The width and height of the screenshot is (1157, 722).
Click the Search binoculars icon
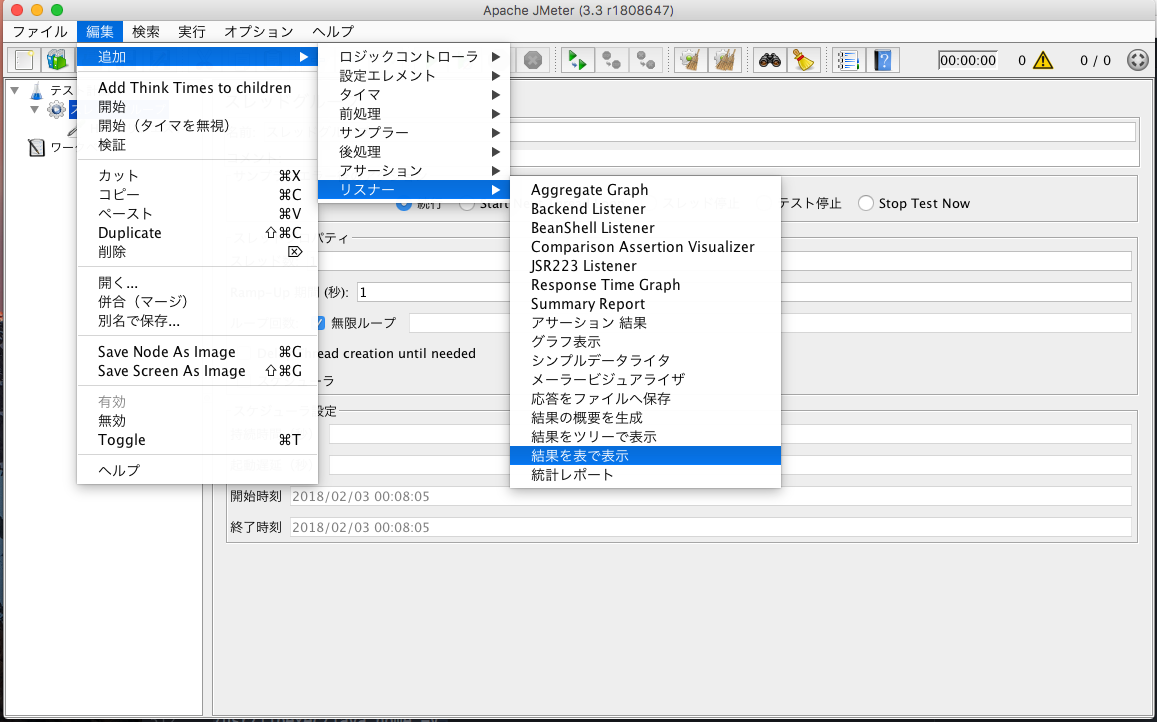point(769,60)
